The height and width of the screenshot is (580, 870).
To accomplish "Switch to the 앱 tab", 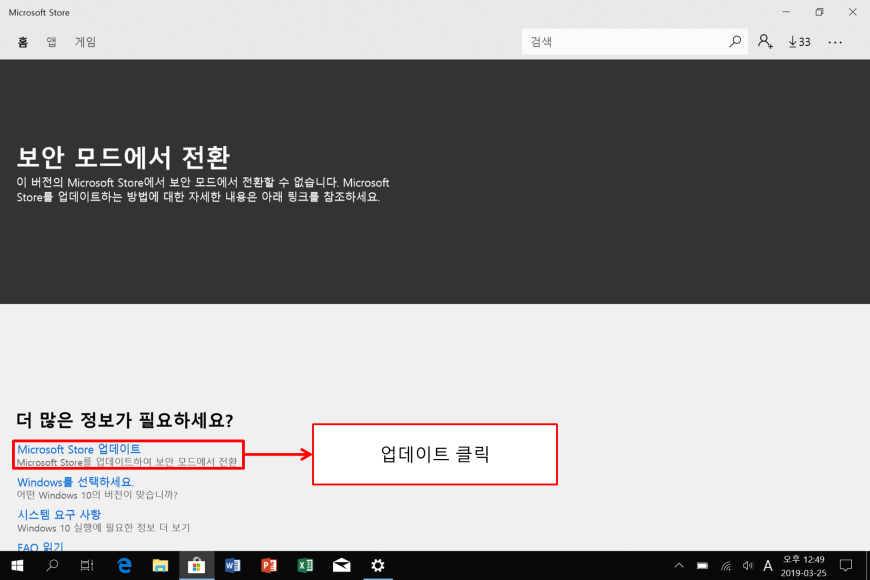I will (x=51, y=42).
